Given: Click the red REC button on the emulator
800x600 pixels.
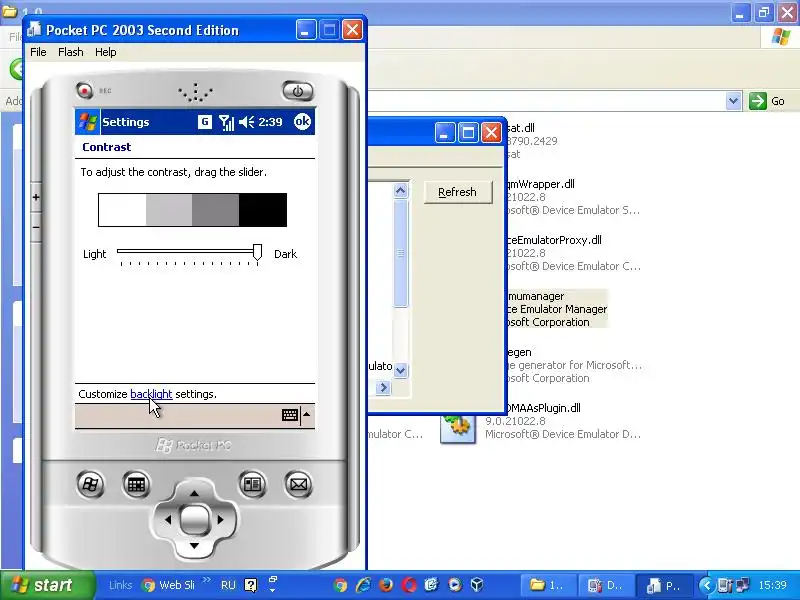Looking at the screenshot, I should [x=85, y=90].
